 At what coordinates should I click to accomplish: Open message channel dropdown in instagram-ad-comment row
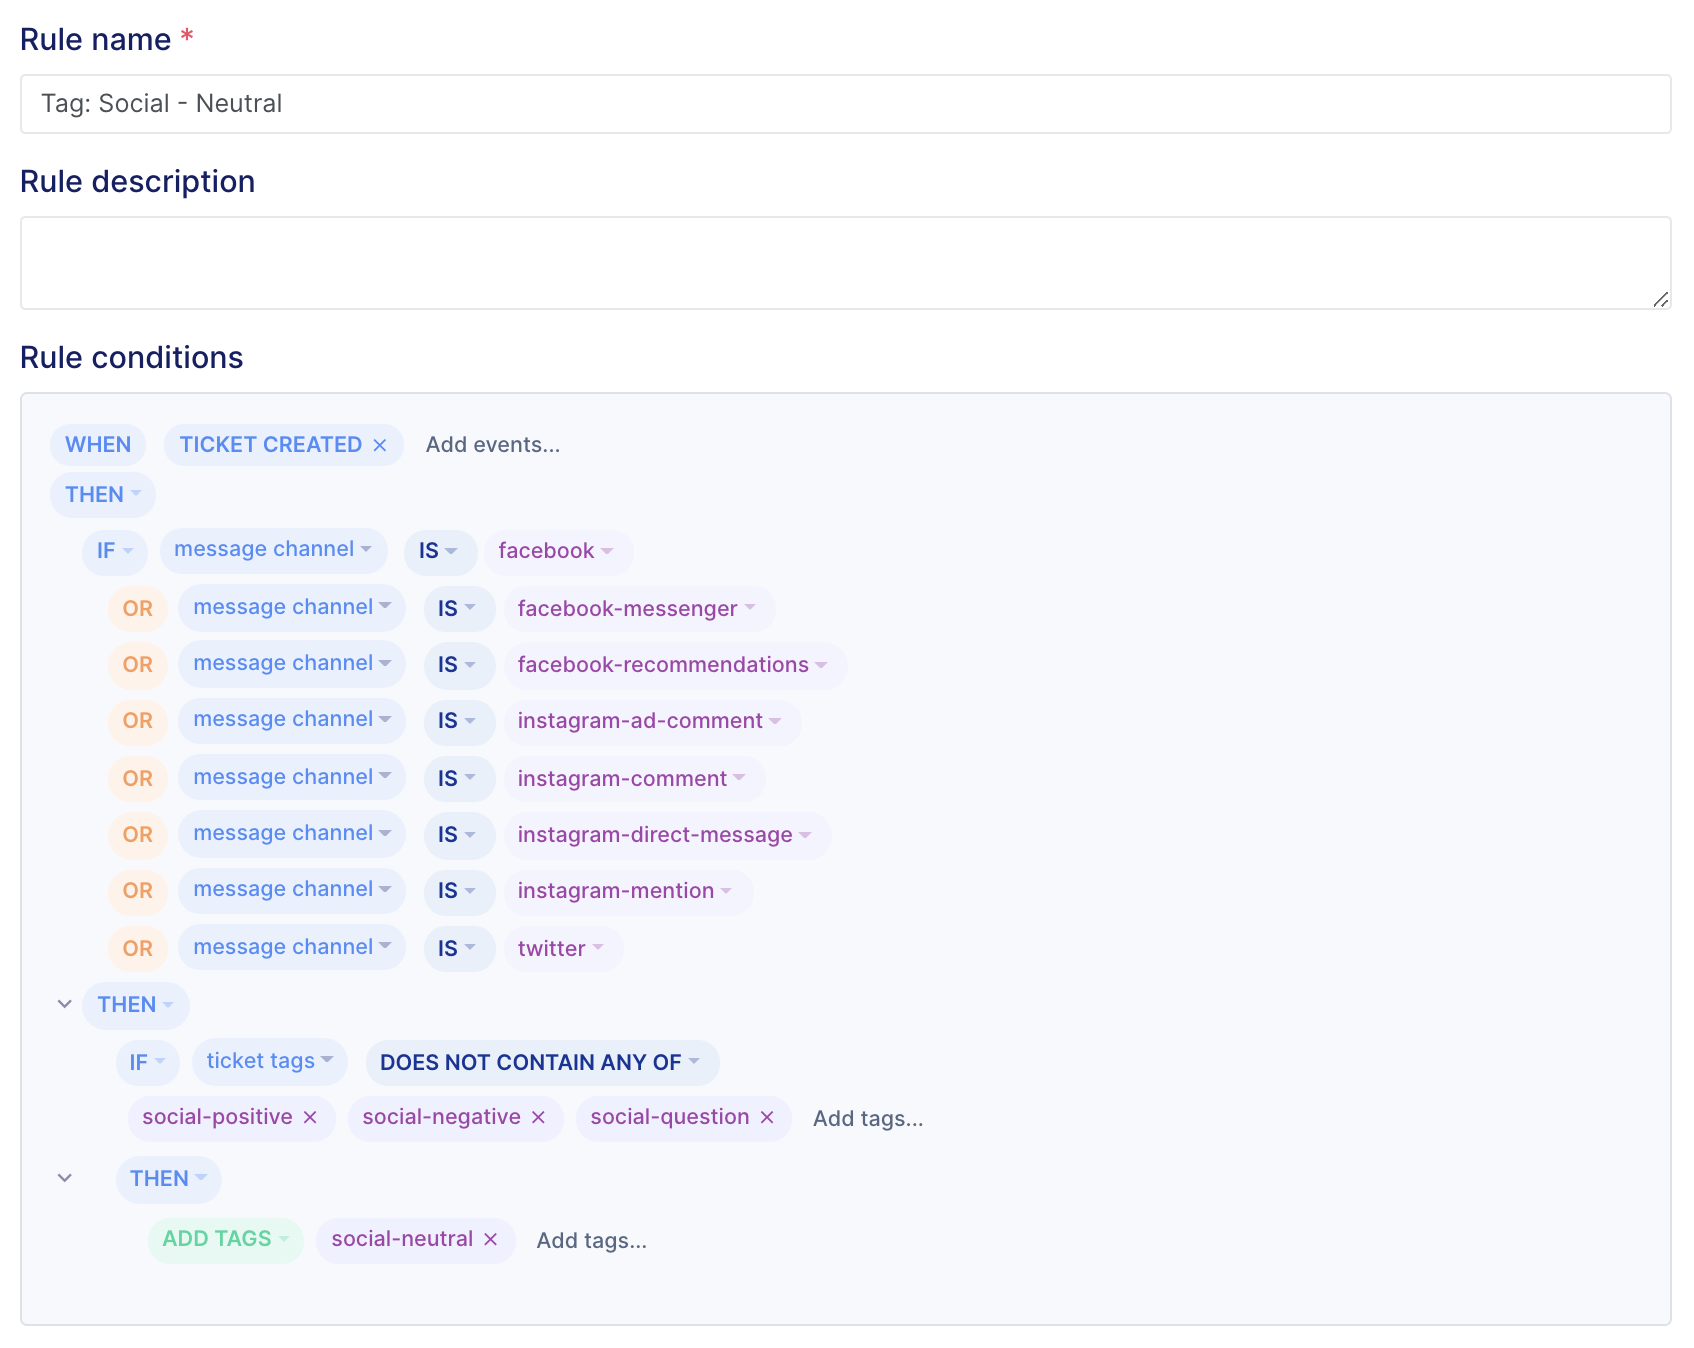pyautogui.click(x=292, y=719)
